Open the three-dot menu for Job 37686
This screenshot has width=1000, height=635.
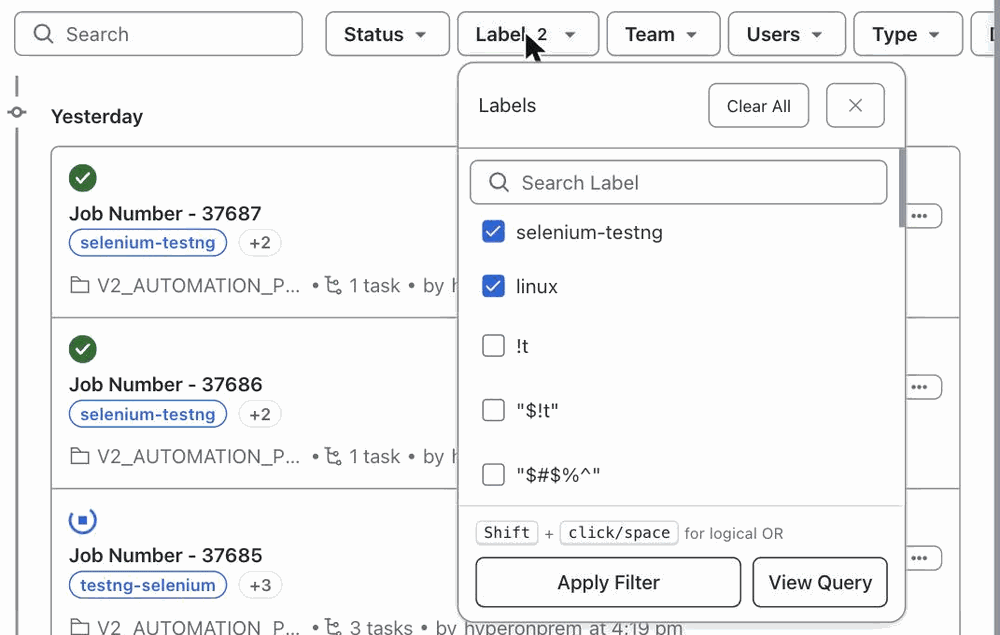(x=919, y=387)
